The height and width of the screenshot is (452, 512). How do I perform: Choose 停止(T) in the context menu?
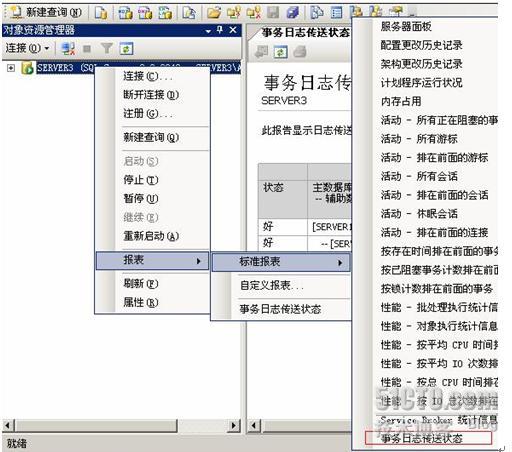pyautogui.click(x=153, y=180)
